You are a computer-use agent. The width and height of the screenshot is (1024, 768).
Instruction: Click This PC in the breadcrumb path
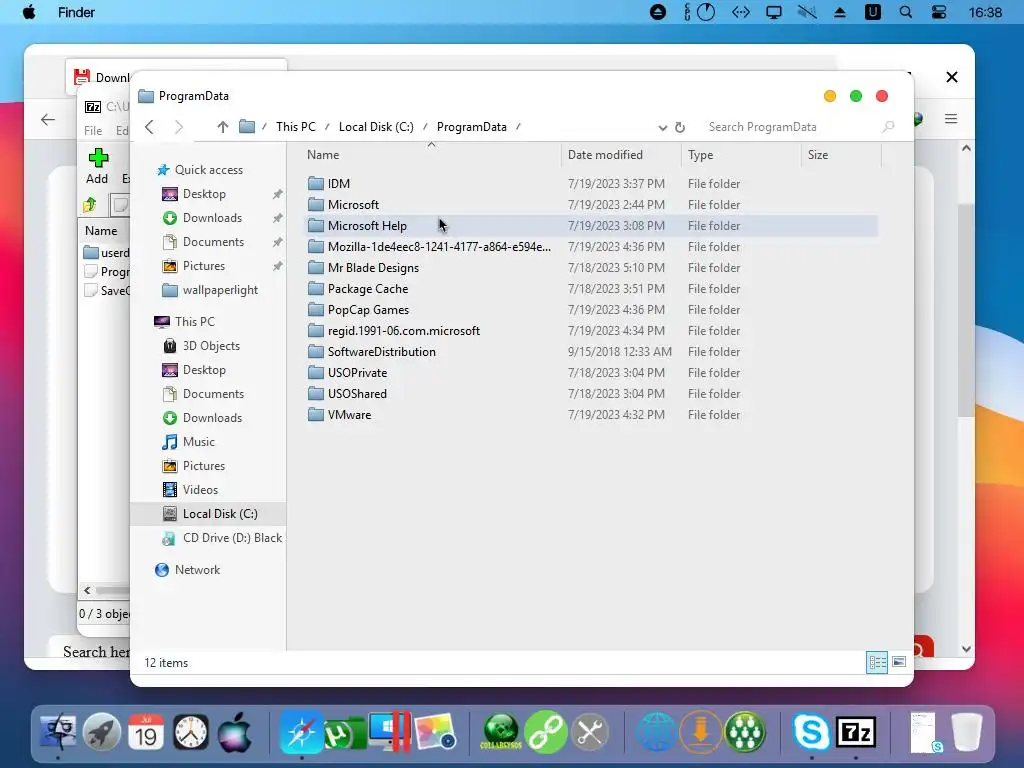pos(295,127)
